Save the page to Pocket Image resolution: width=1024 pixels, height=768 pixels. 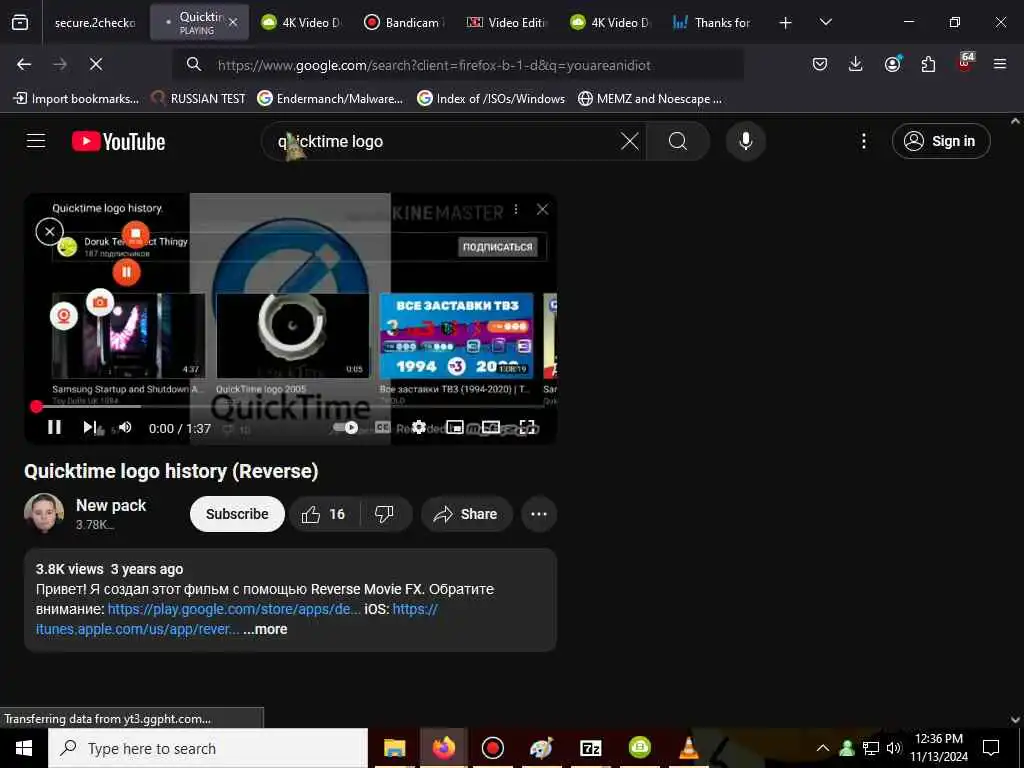pos(820,64)
